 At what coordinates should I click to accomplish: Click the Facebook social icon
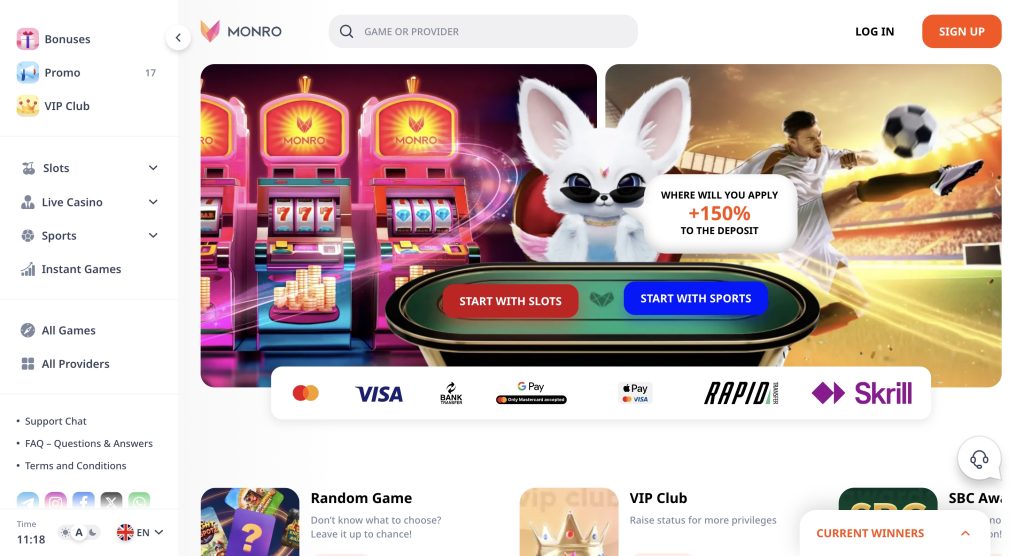click(x=84, y=501)
